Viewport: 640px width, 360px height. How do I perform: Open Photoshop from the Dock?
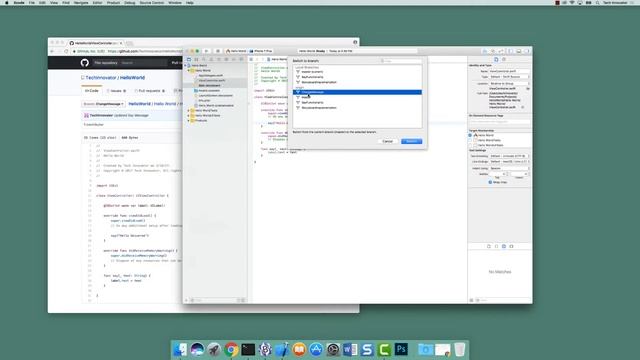click(401, 349)
